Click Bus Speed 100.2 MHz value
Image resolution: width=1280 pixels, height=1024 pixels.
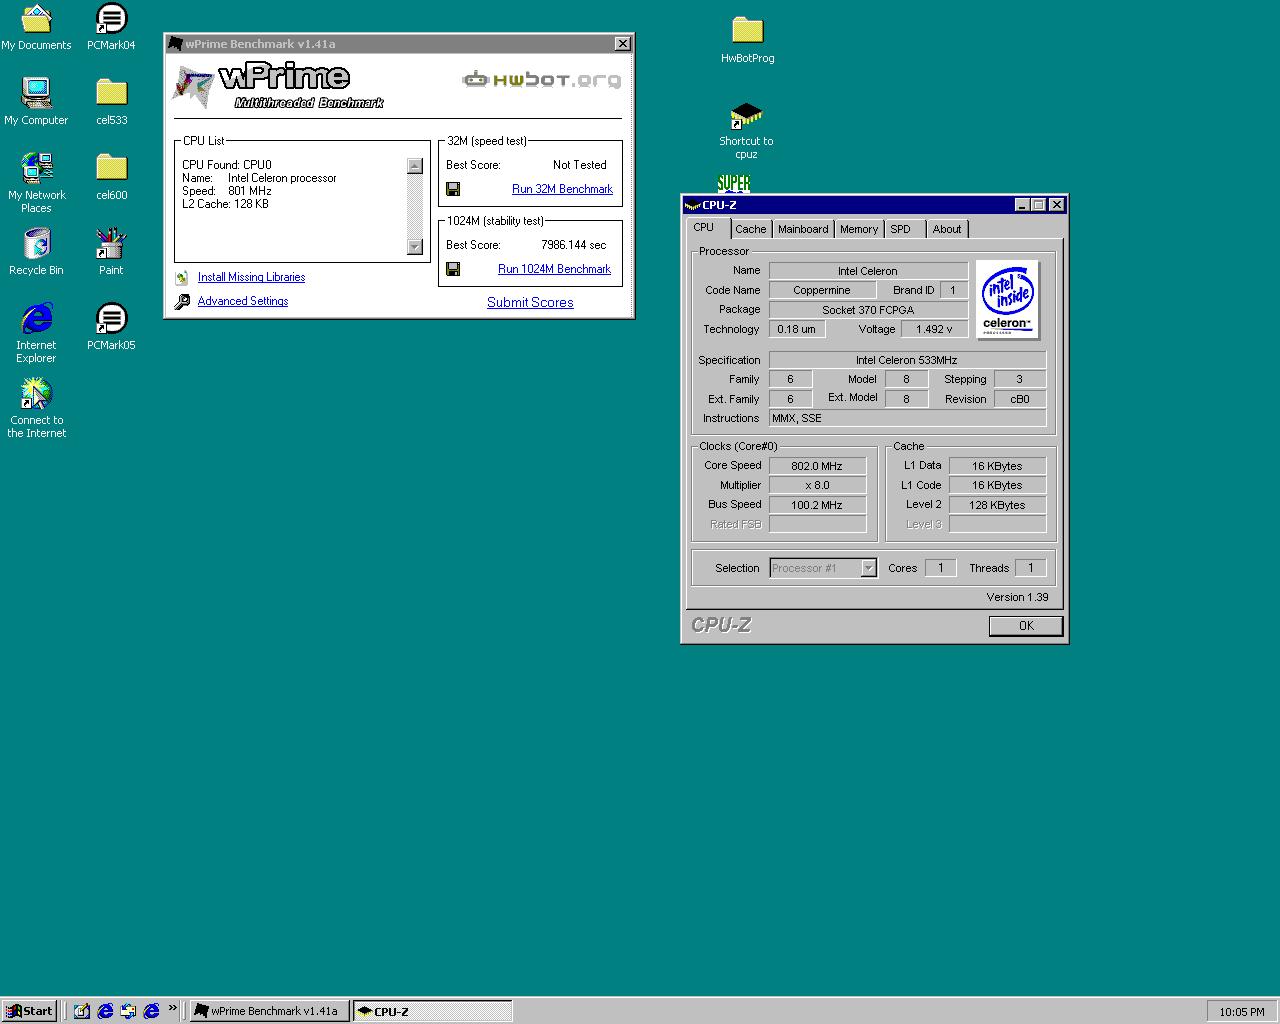tap(817, 505)
